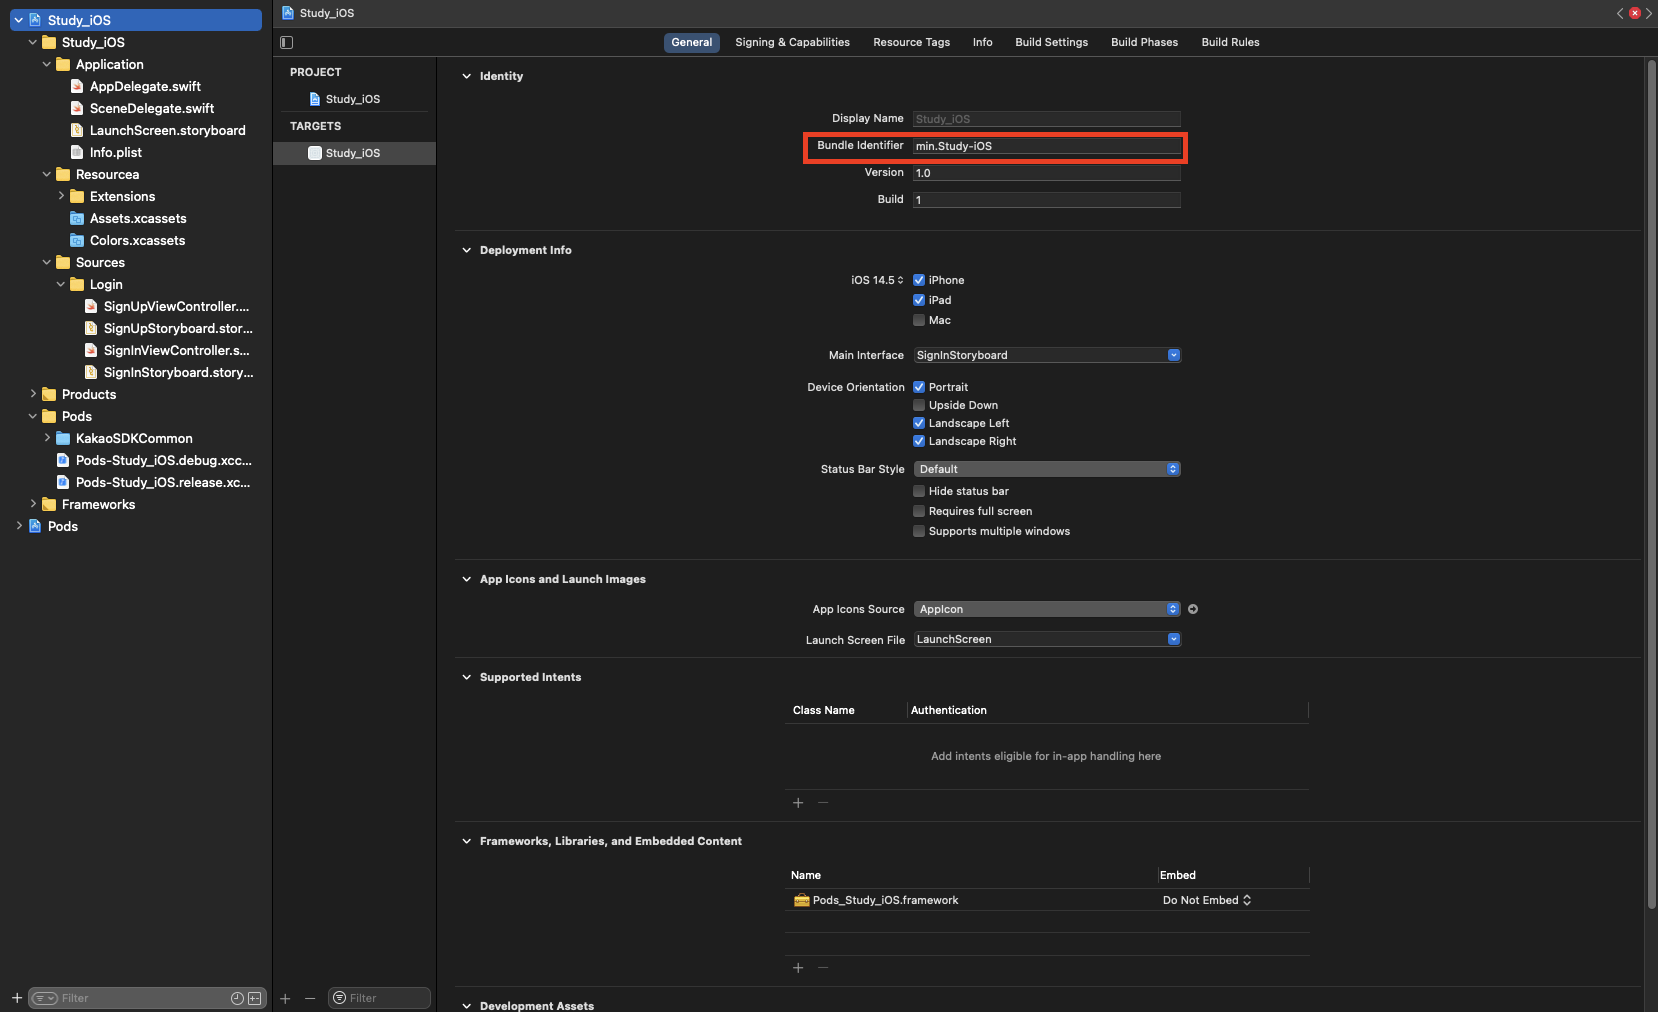Enable Requires full screen checkbox
Viewport: 1658px width, 1012px height.
coord(919,511)
